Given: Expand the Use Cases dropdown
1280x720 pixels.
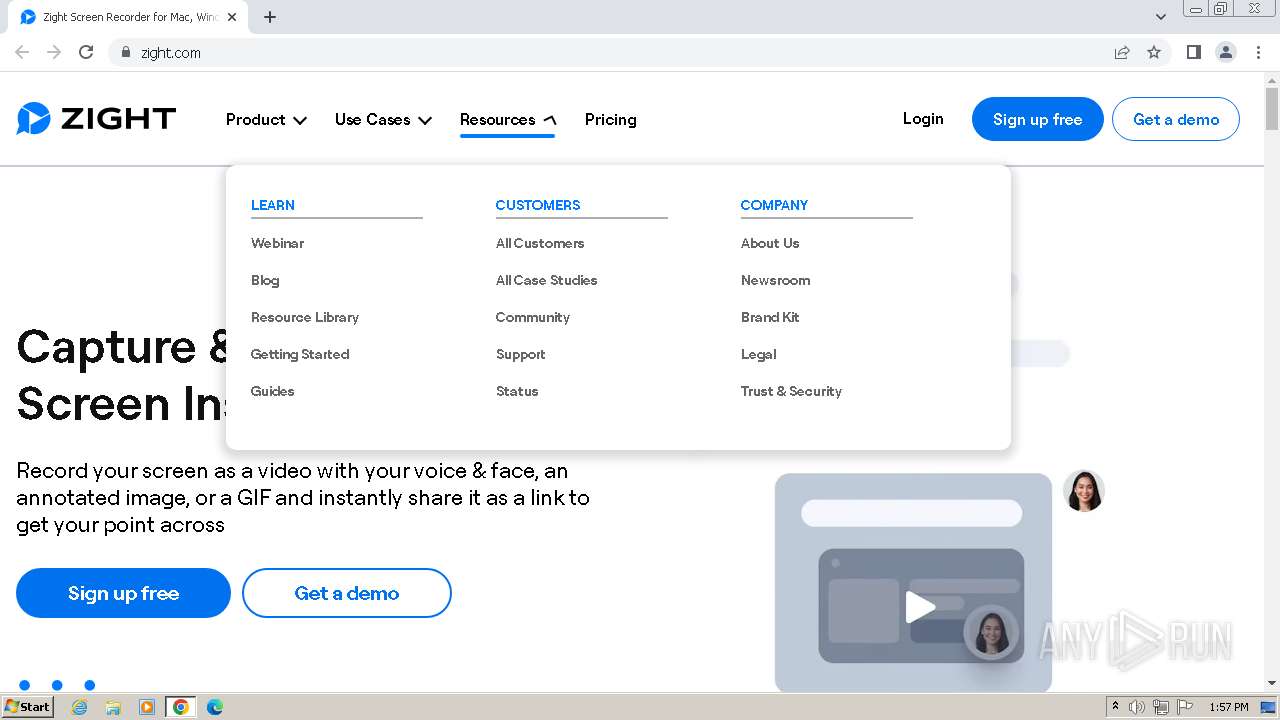Looking at the screenshot, I should point(383,119).
